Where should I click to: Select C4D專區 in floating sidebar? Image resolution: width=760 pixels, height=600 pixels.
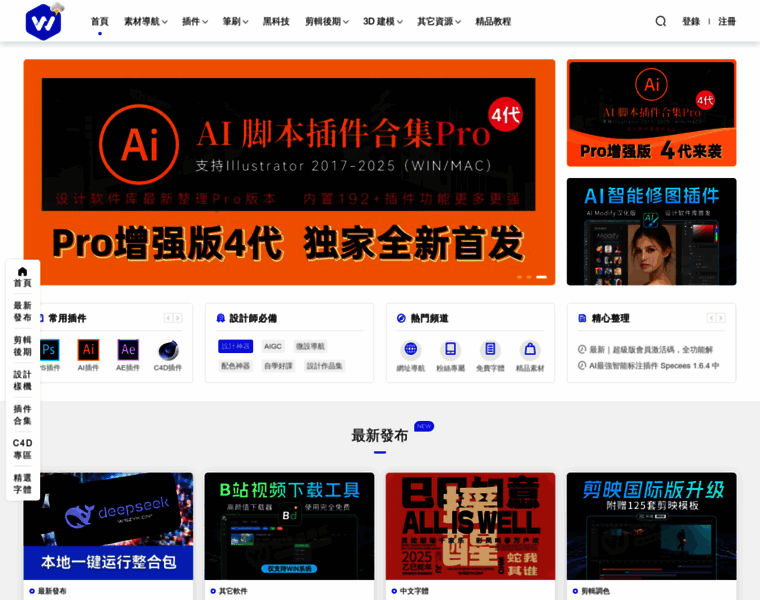pyautogui.click(x=22, y=449)
